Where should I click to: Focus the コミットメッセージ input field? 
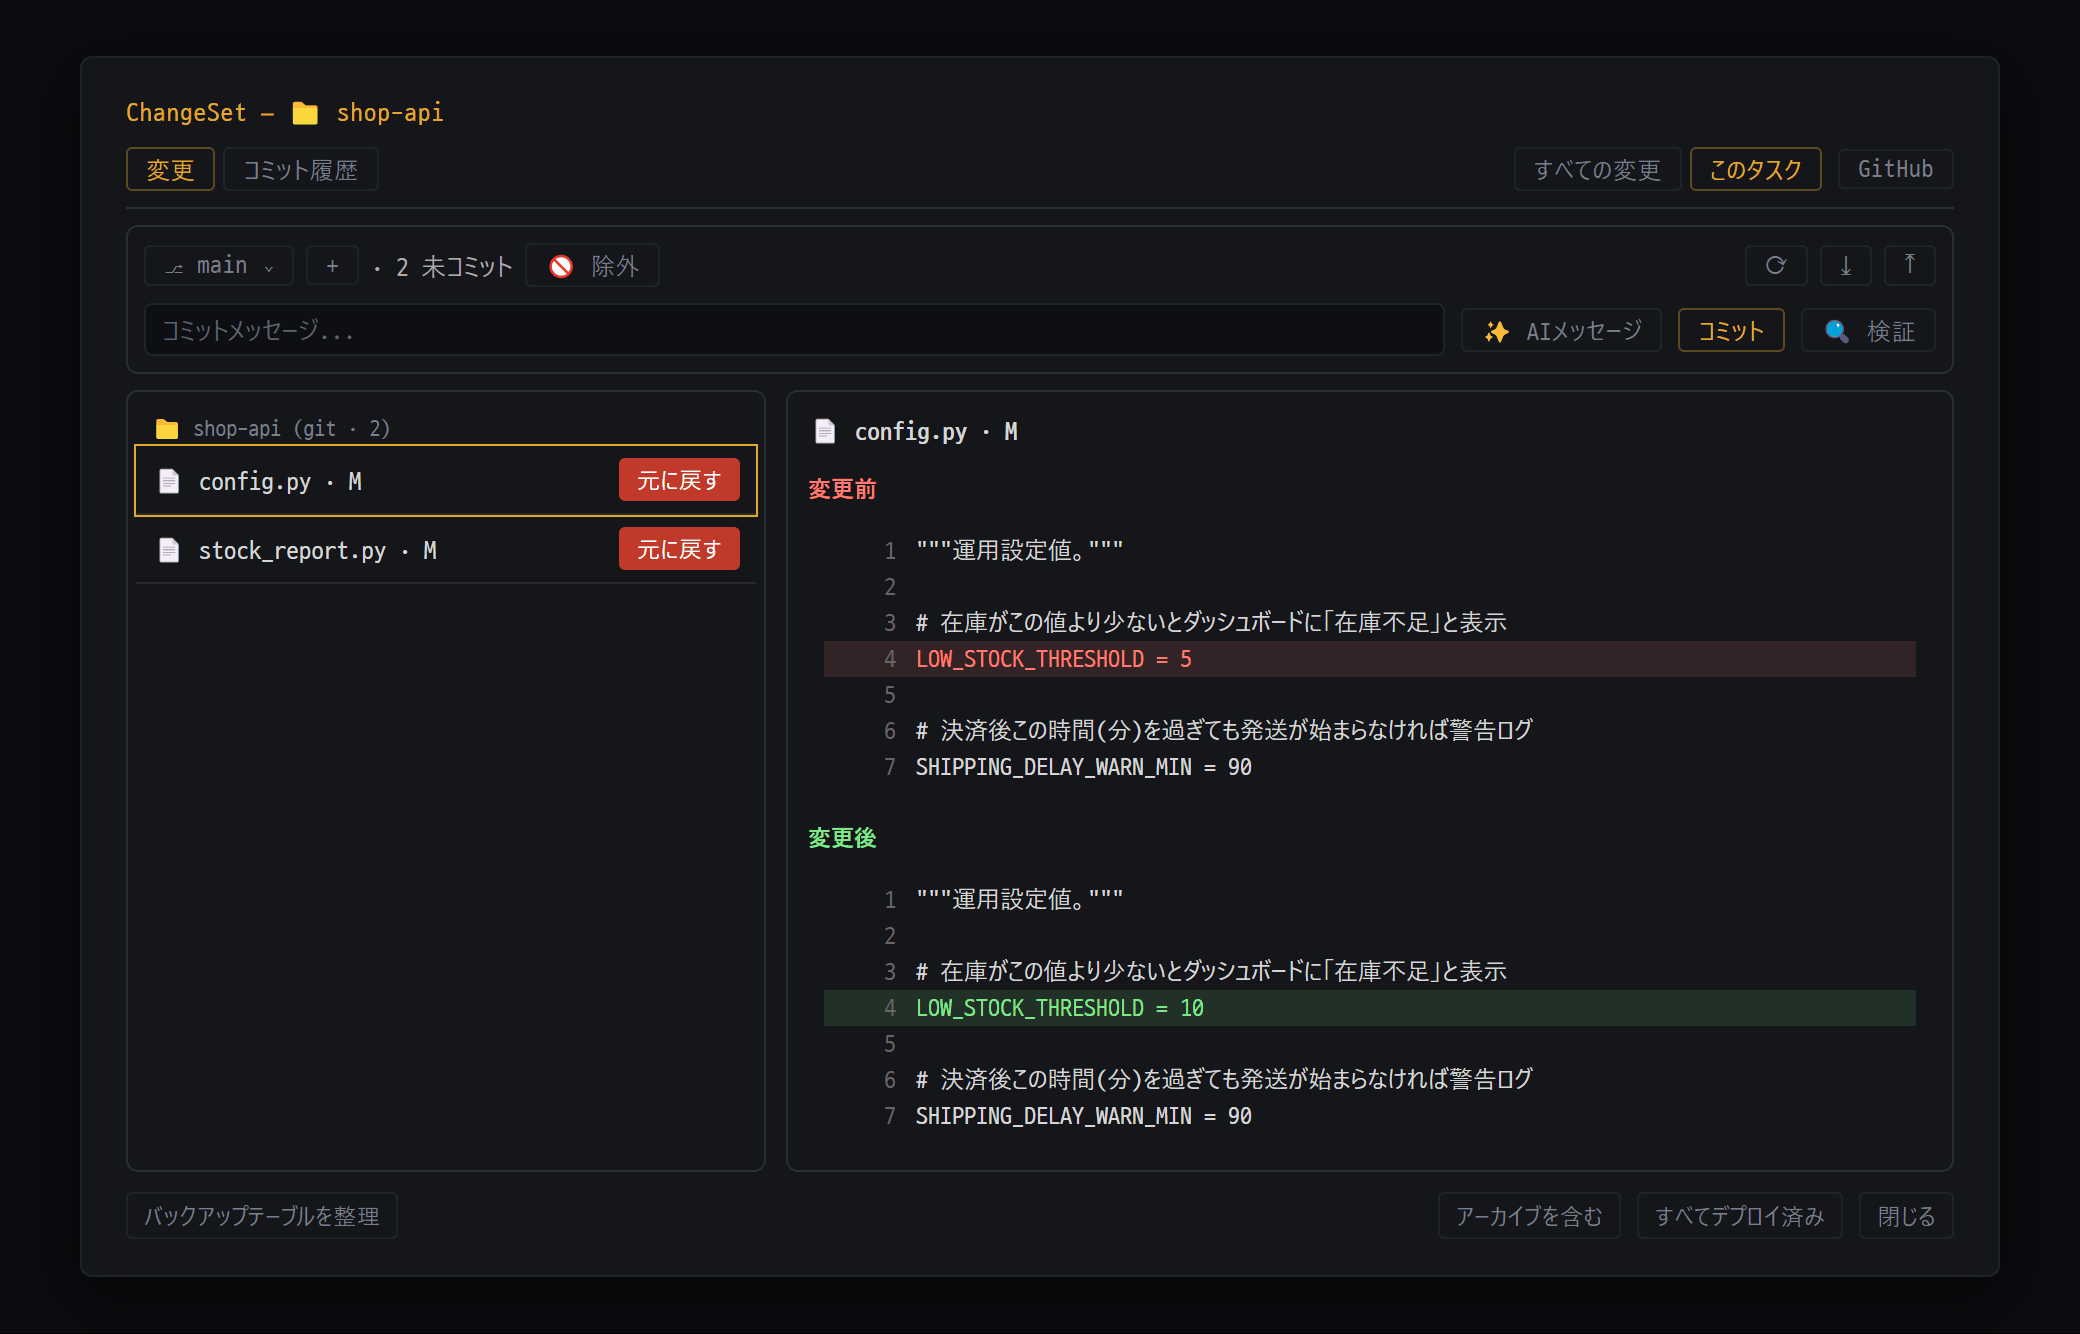[x=794, y=330]
